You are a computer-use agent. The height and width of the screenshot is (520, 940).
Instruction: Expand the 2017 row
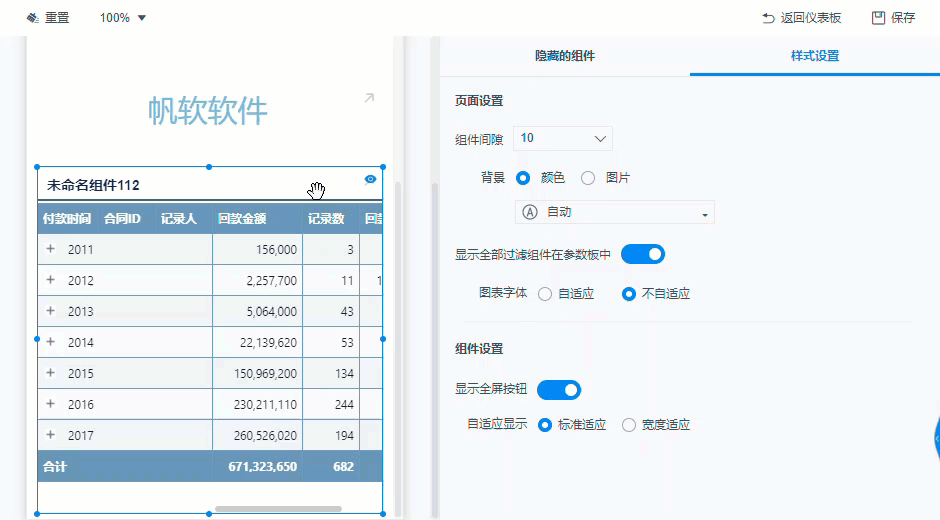[x=51, y=435]
